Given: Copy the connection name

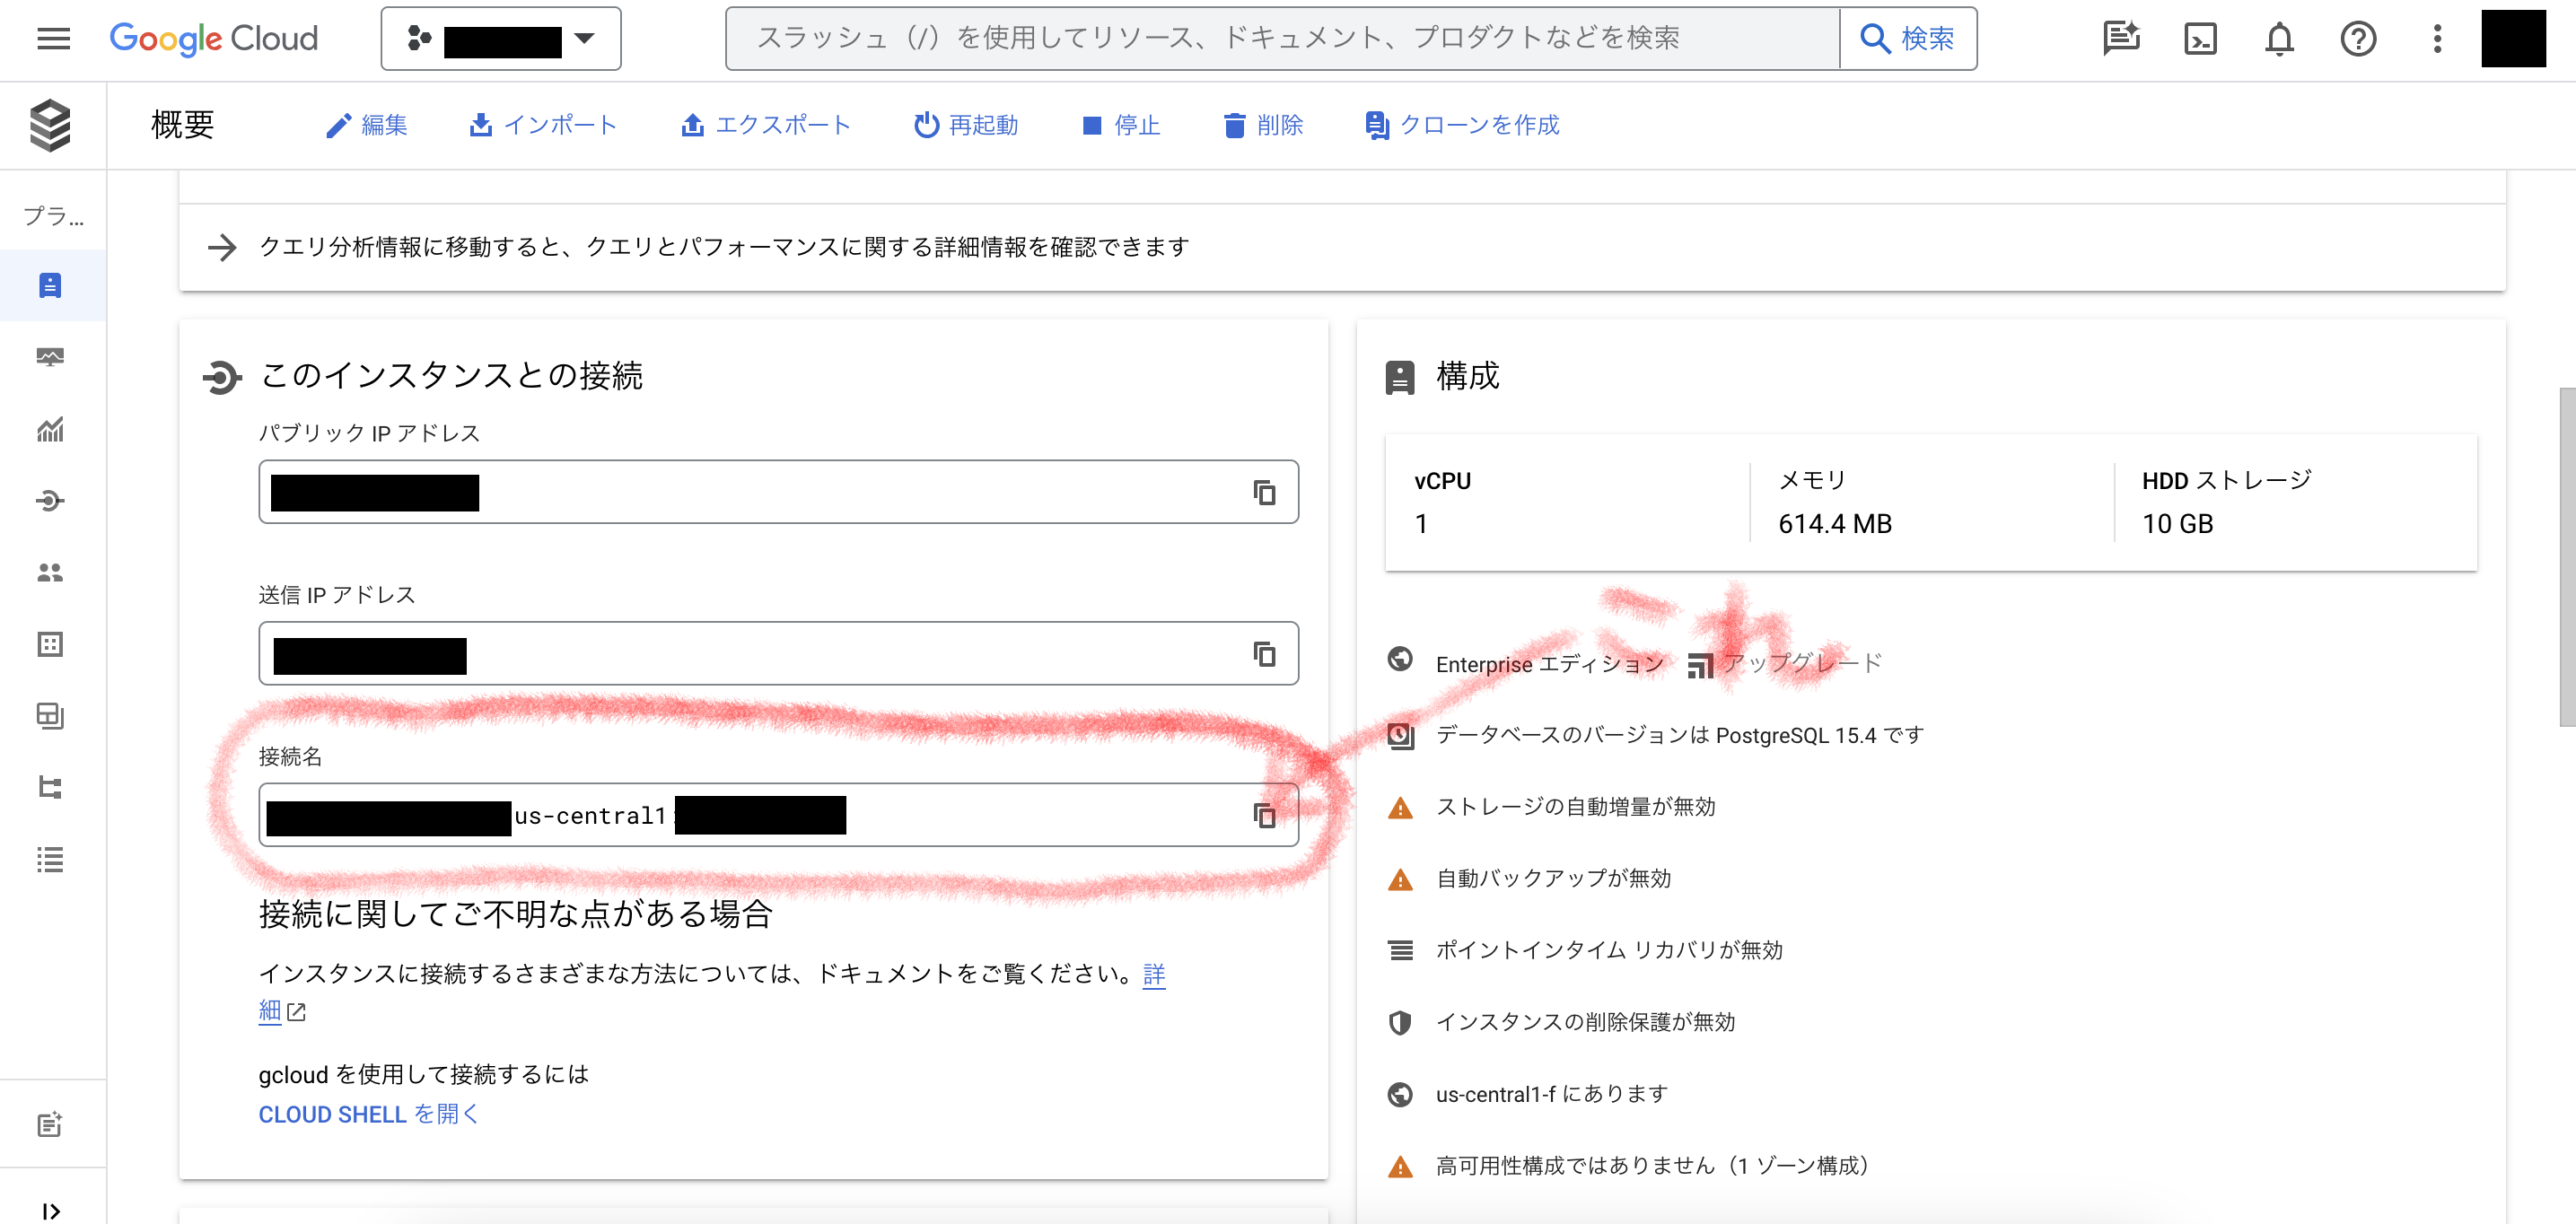Looking at the screenshot, I should pos(1264,814).
